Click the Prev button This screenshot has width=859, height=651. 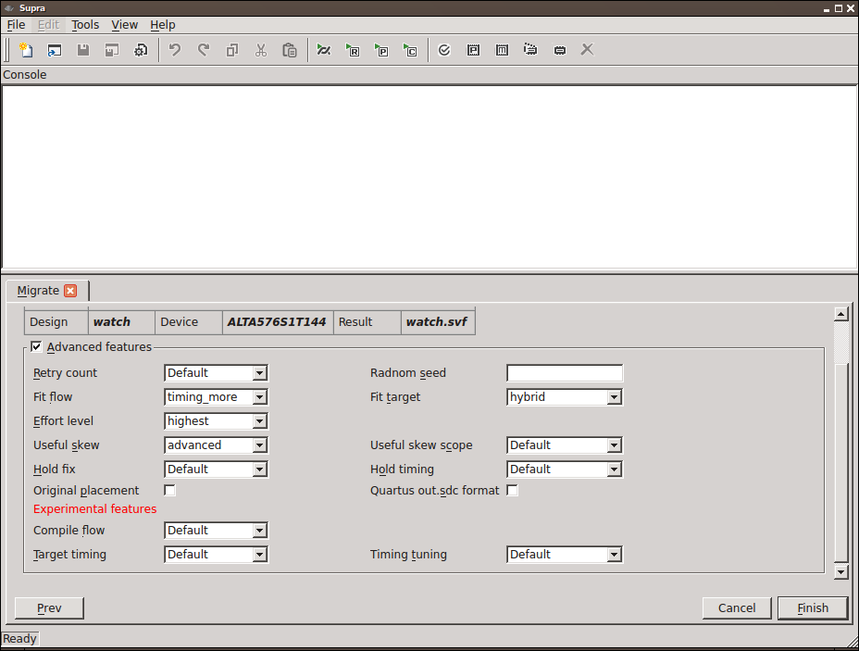tap(49, 608)
